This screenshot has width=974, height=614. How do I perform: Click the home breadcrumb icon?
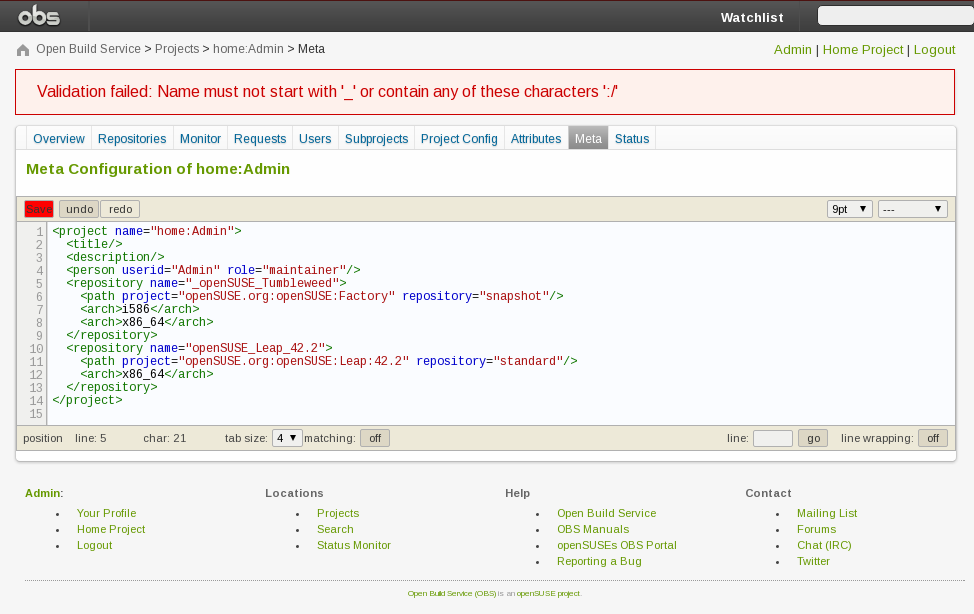pyautogui.click(x=21, y=48)
